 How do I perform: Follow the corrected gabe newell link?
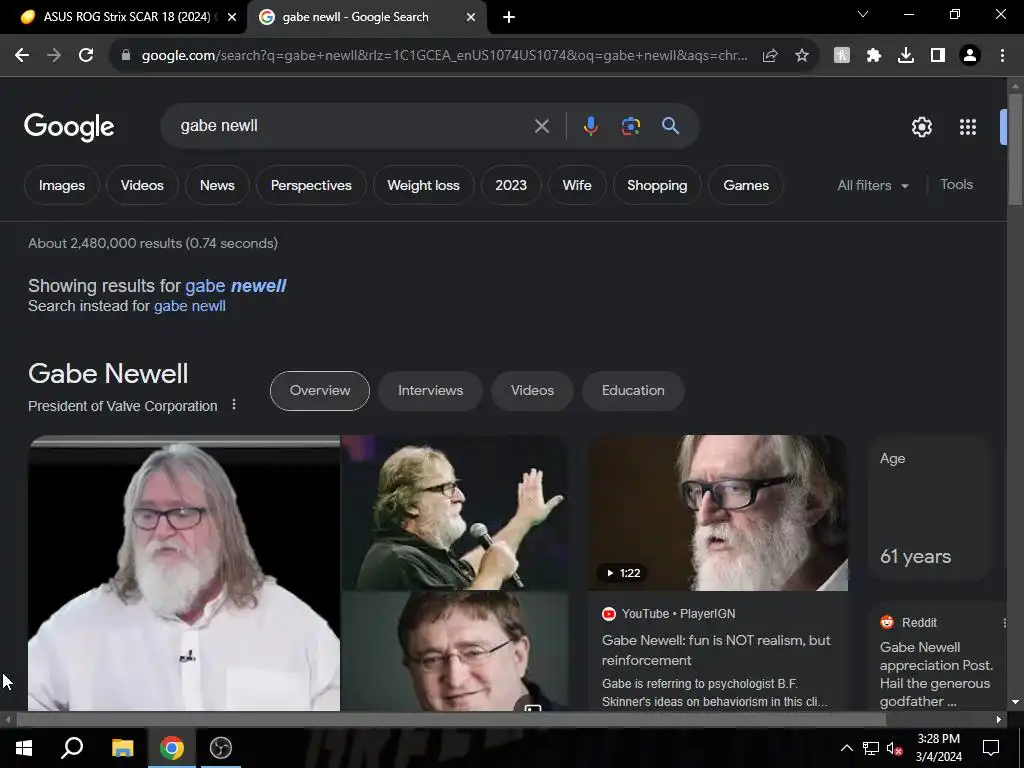235,286
